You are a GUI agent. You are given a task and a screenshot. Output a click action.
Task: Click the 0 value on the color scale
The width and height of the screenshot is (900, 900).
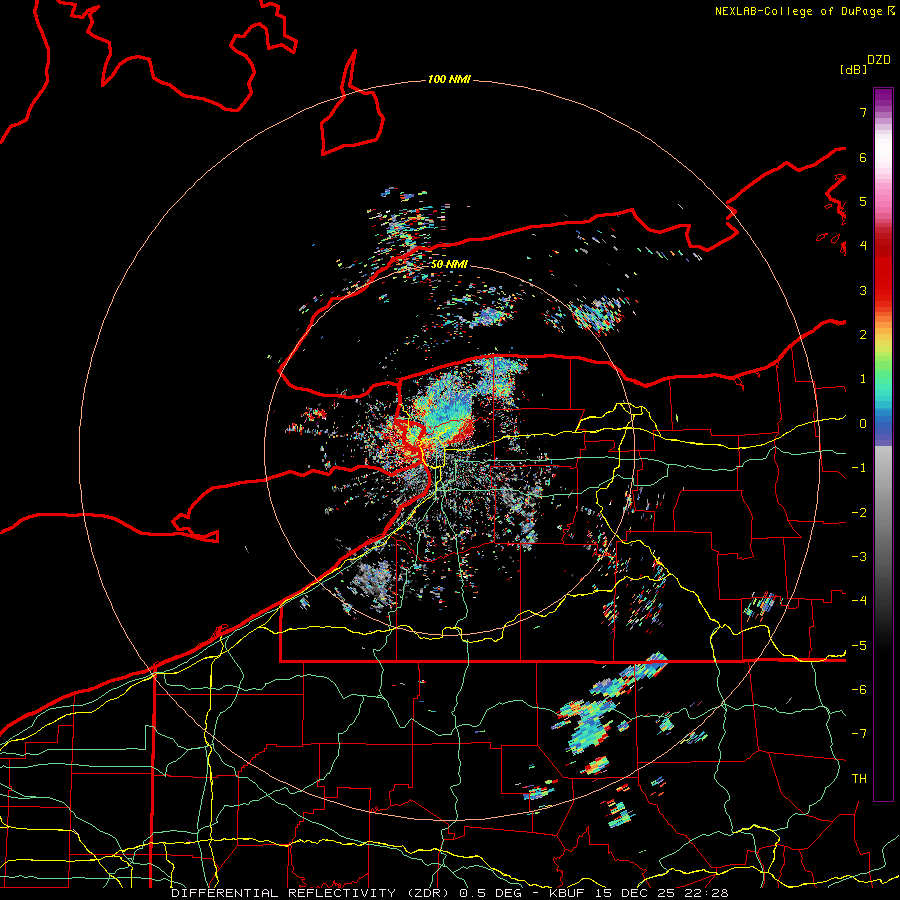click(x=863, y=424)
